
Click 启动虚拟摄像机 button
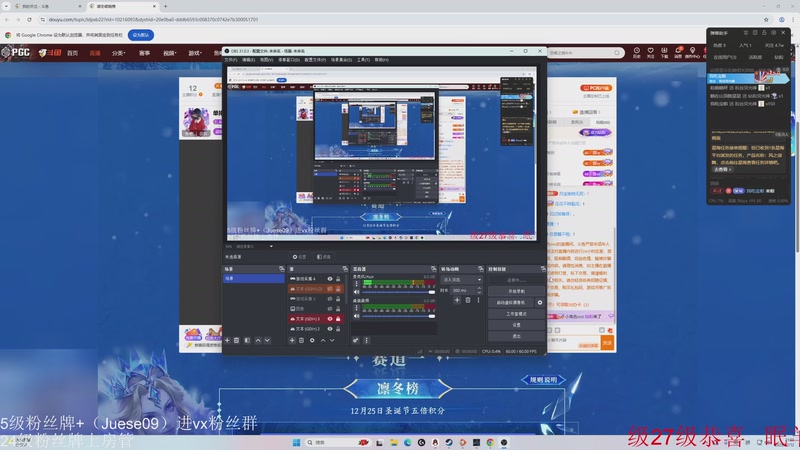click(x=511, y=303)
